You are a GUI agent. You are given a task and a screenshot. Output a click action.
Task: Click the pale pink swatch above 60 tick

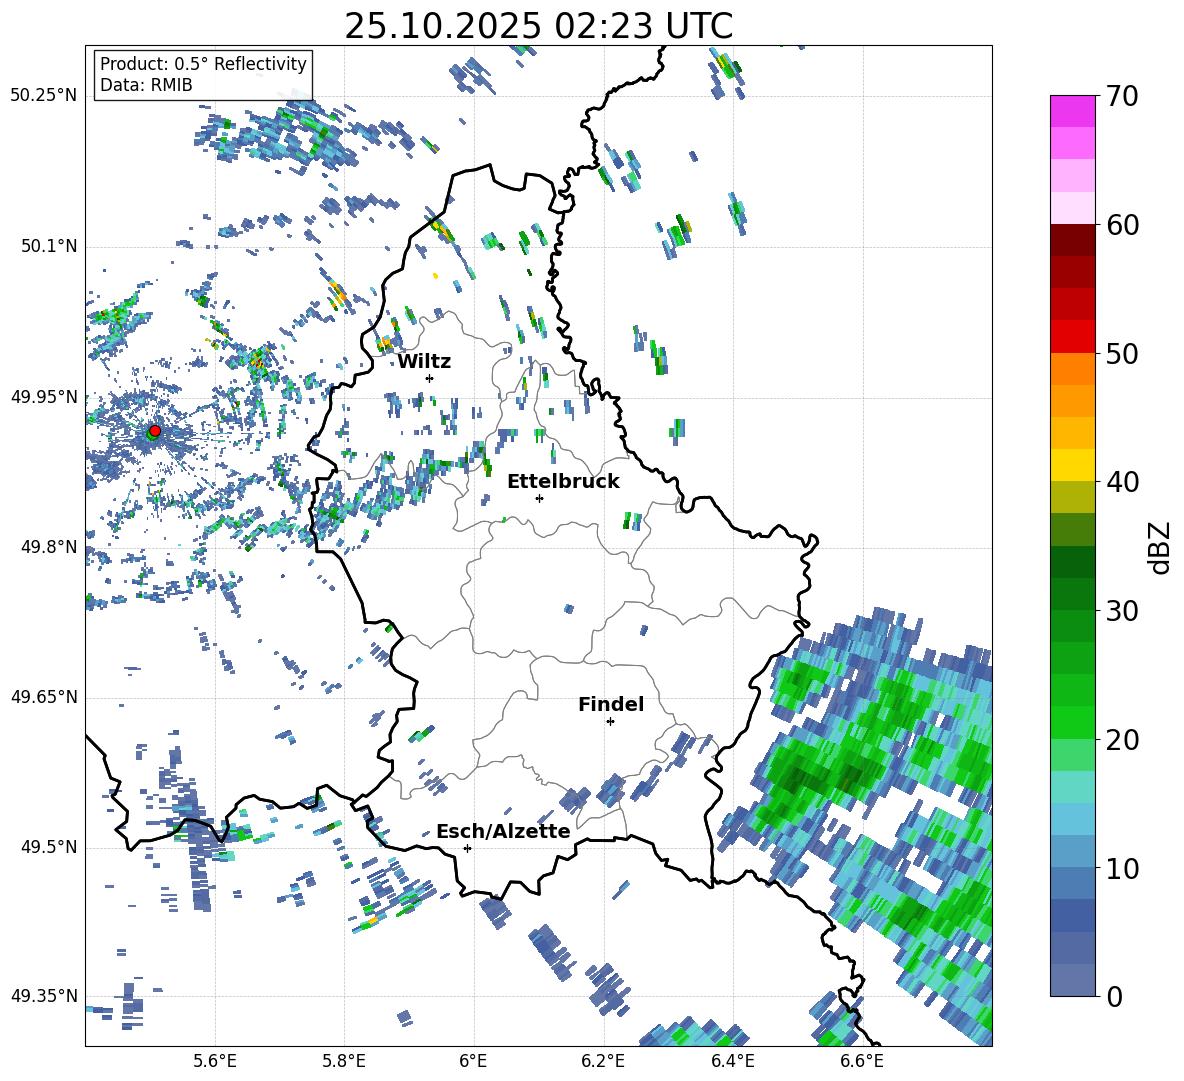tap(1072, 208)
